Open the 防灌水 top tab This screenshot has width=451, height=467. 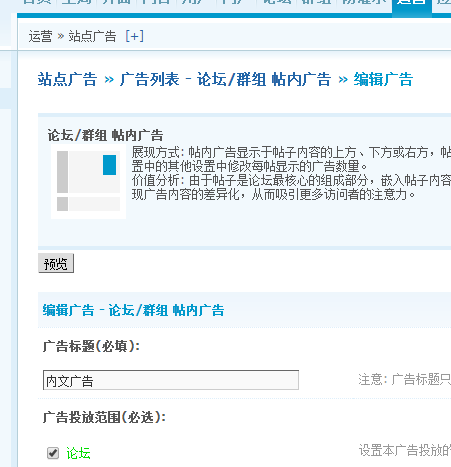364,3
